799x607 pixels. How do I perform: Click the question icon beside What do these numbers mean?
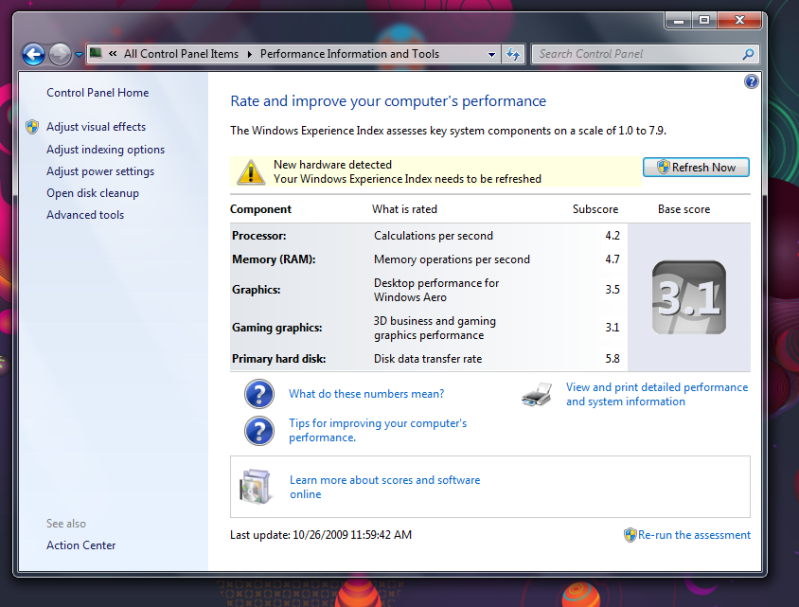pyautogui.click(x=259, y=394)
